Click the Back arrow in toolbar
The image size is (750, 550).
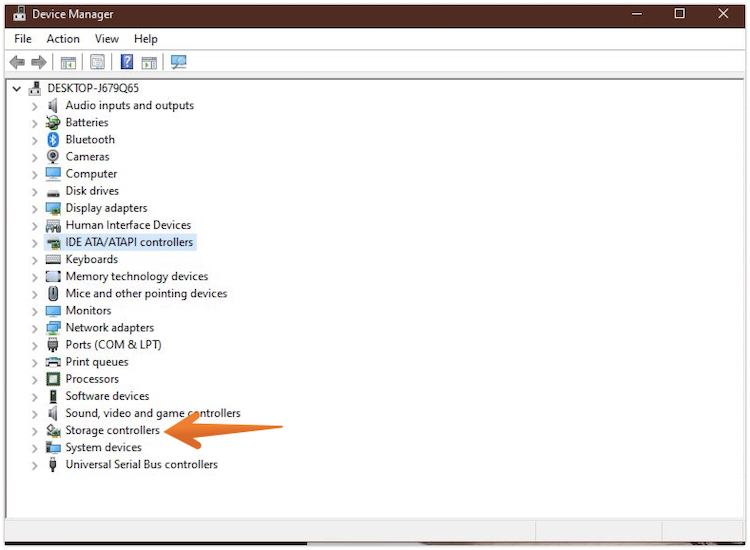click(x=17, y=62)
